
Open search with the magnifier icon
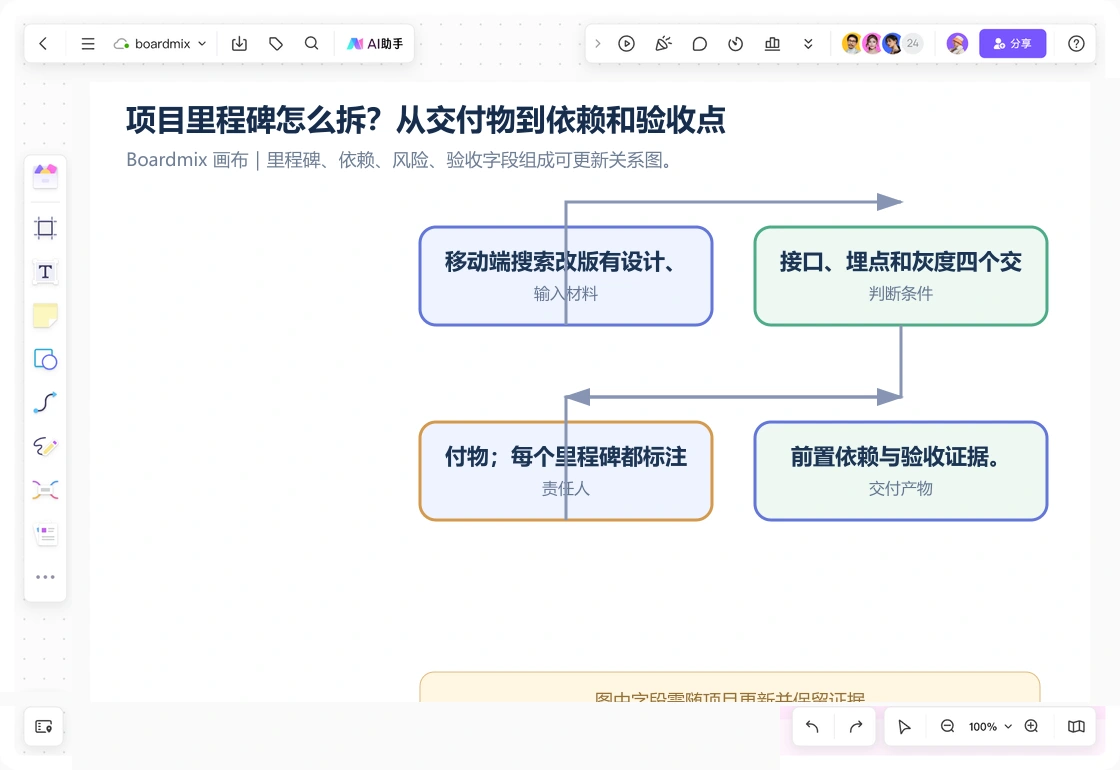[311, 44]
